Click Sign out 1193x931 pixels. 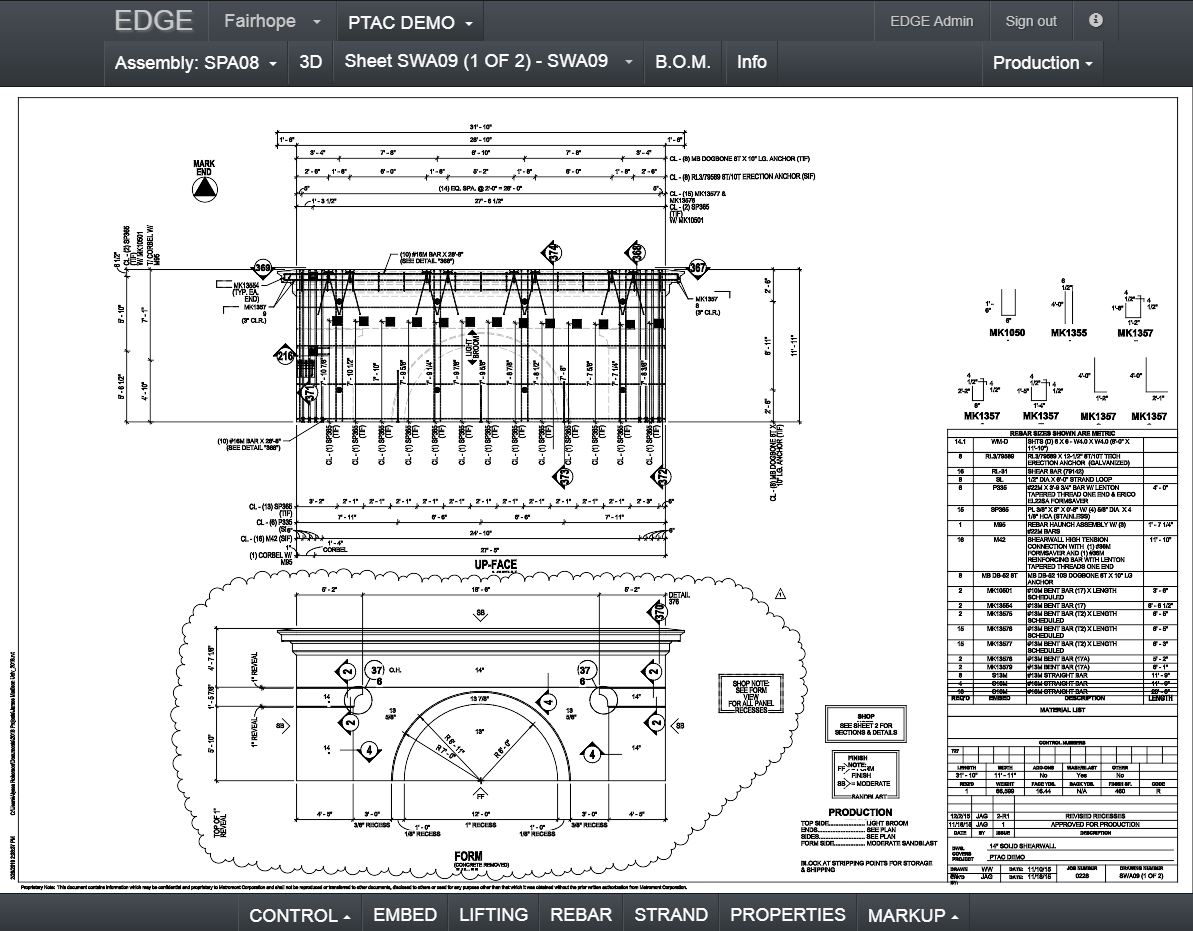1030,21
